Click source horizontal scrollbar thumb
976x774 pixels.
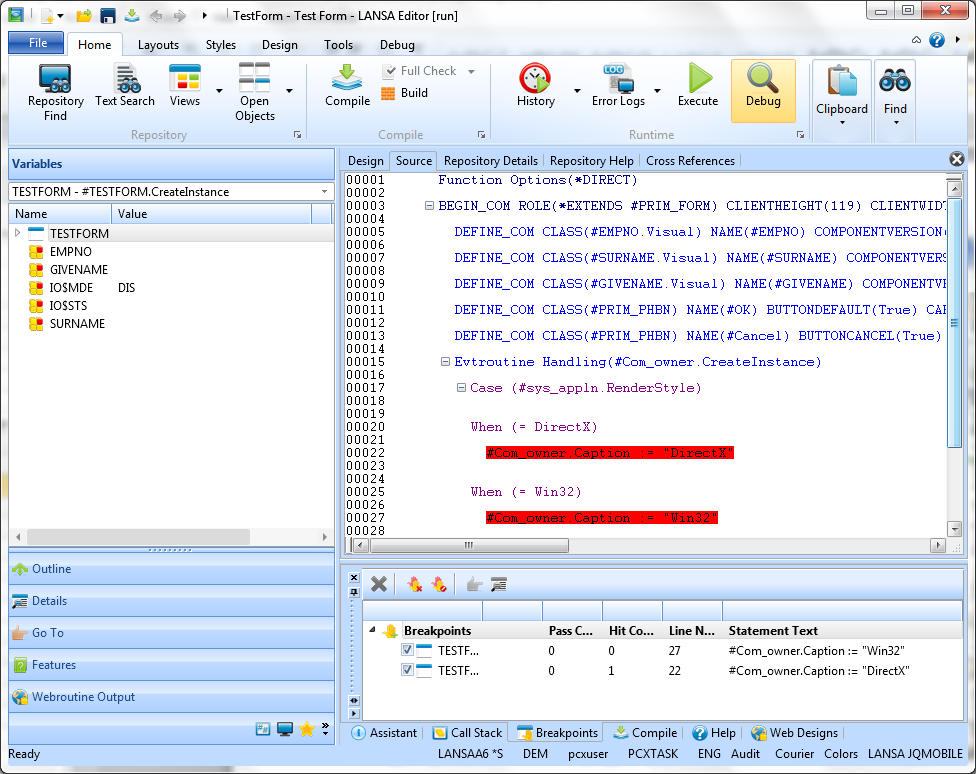469,545
